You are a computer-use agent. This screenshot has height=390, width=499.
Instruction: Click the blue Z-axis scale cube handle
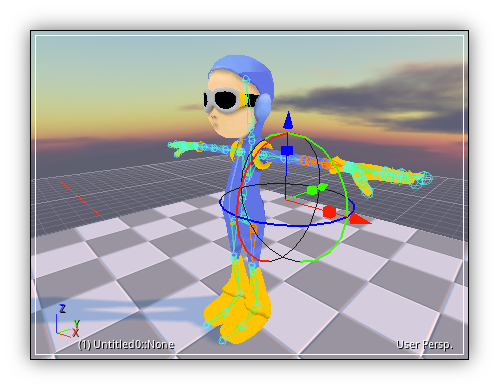click(x=287, y=150)
